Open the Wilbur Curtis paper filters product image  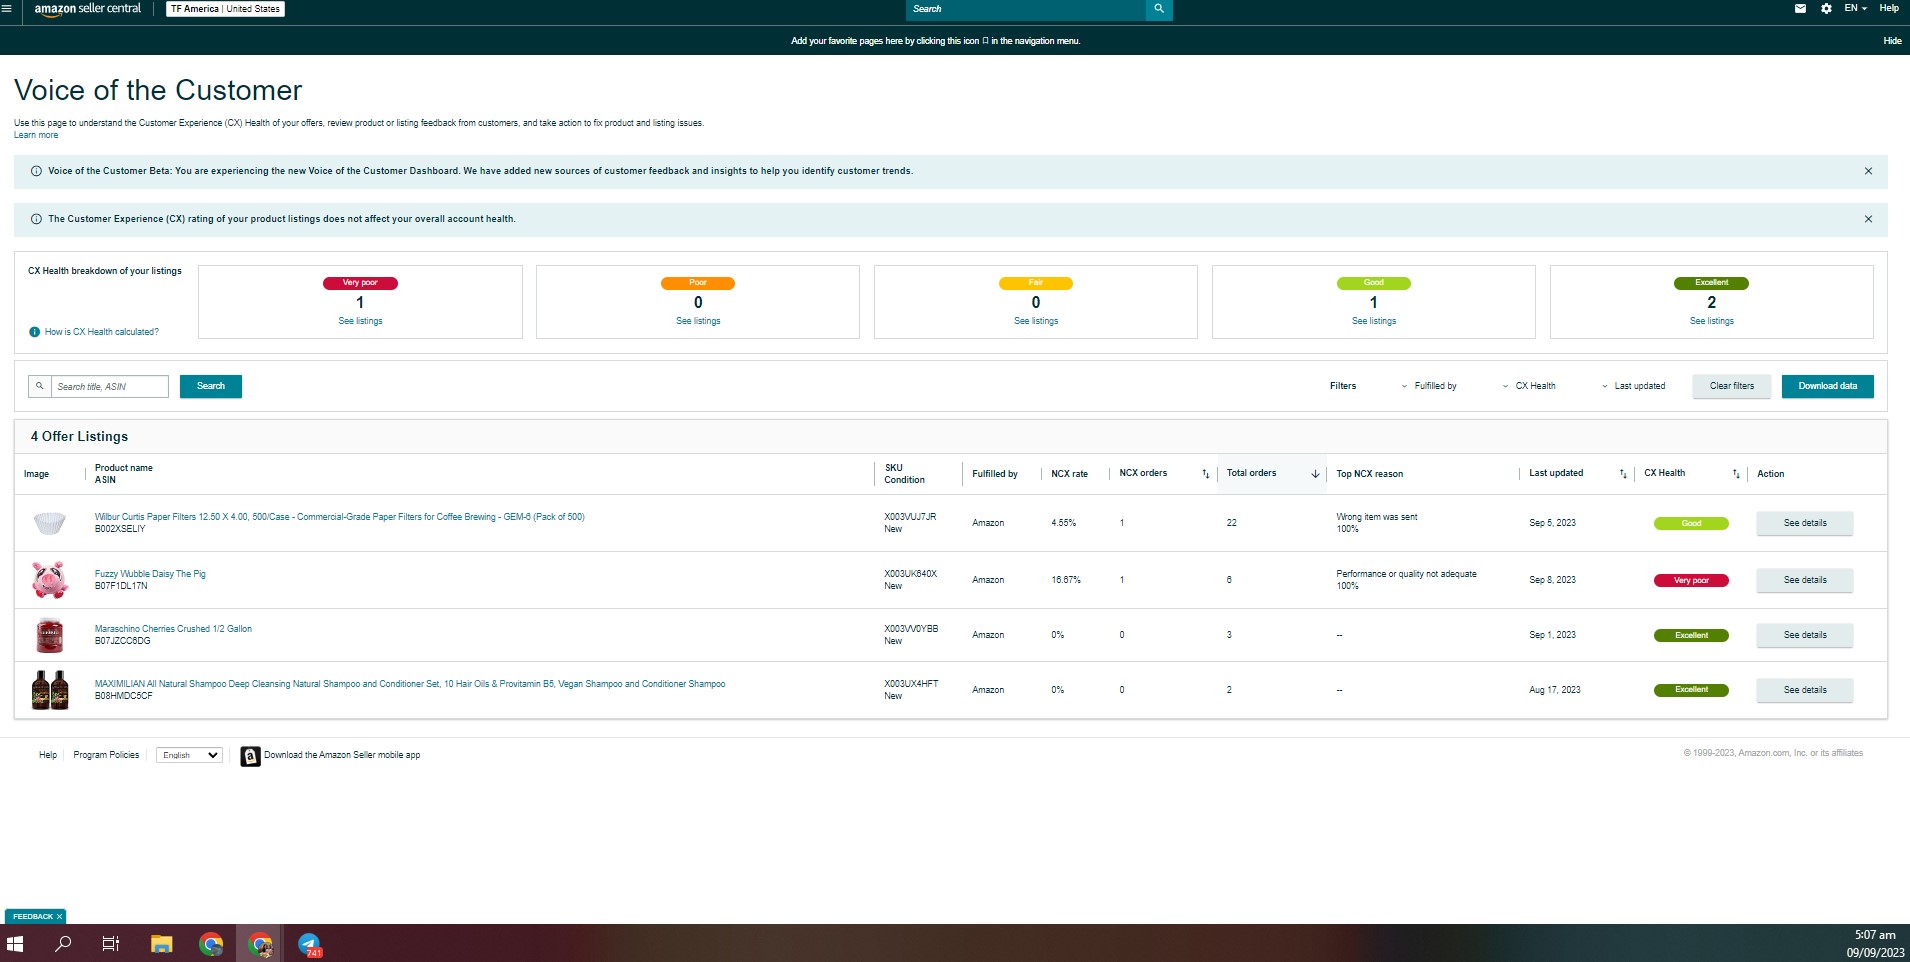[49, 523]
